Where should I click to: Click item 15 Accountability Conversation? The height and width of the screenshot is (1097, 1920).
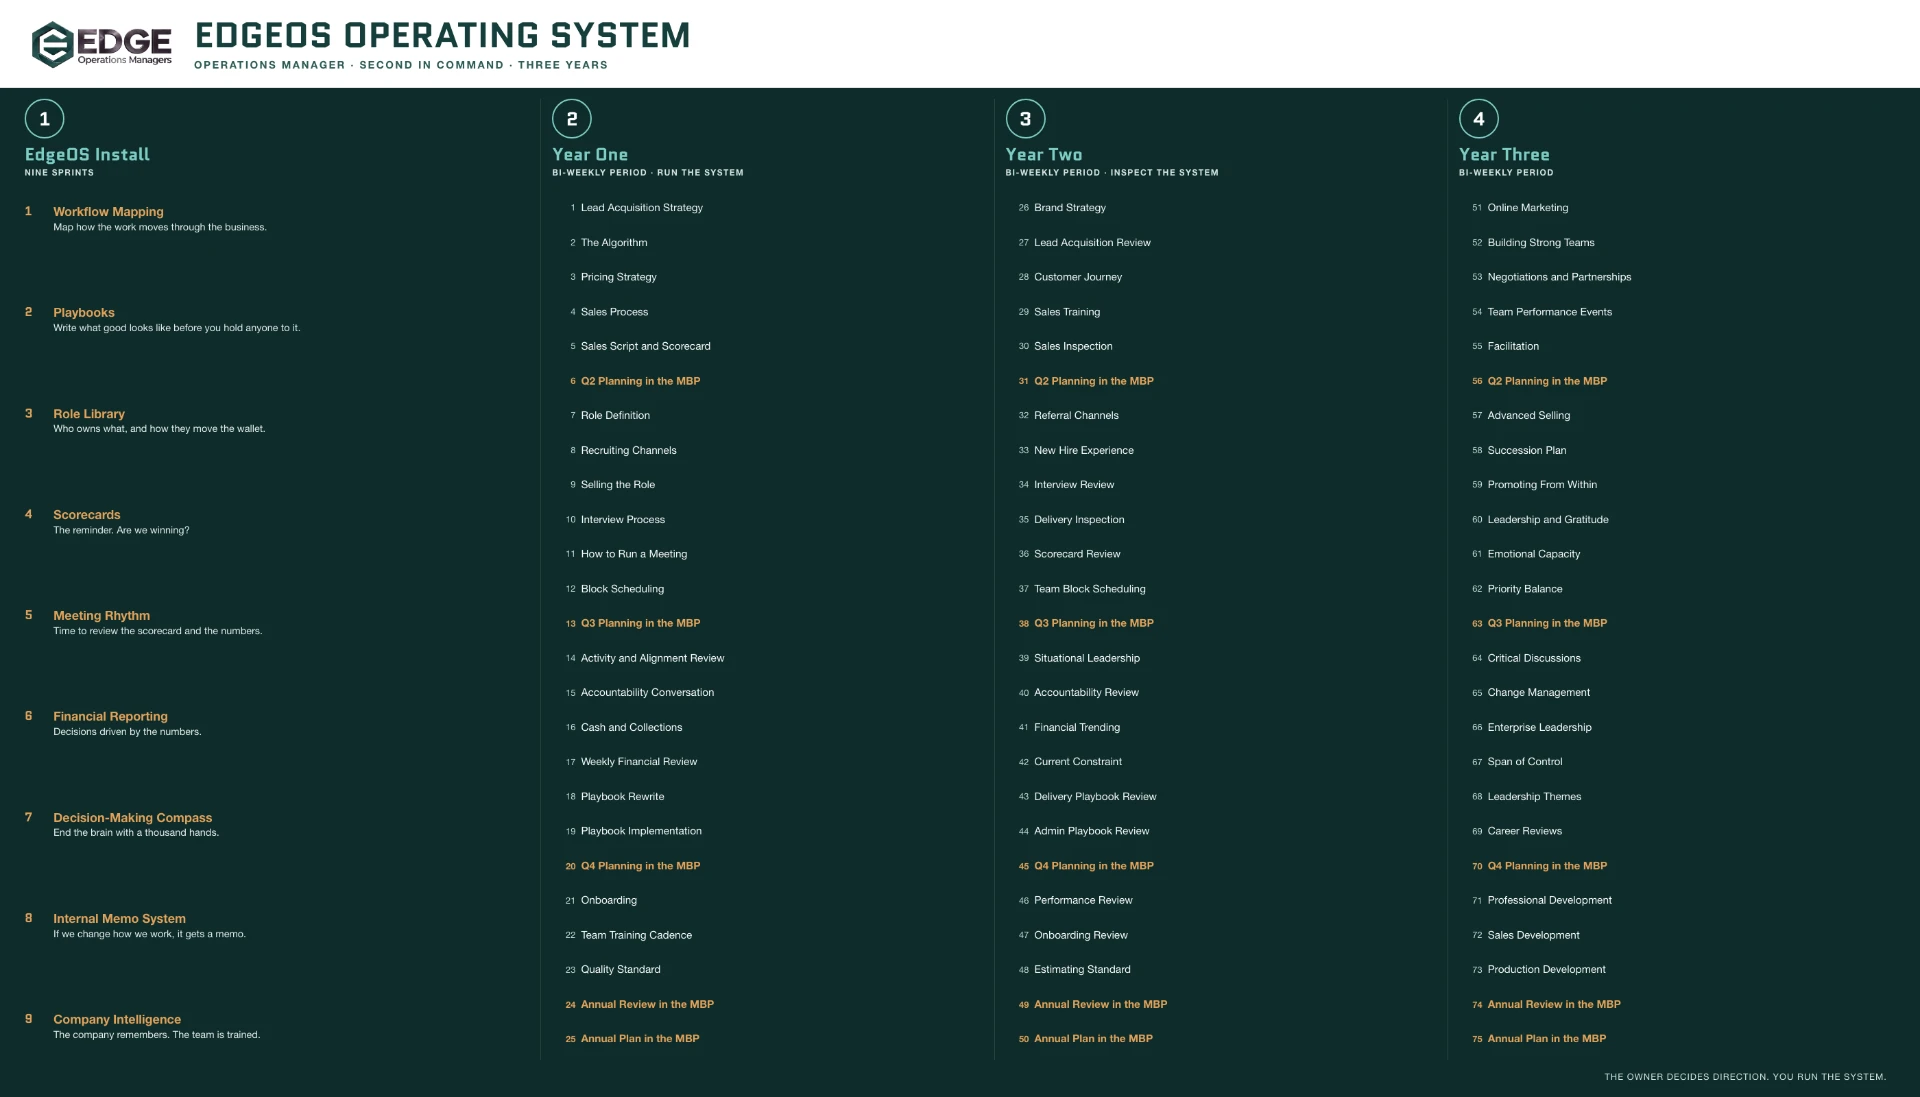coord(639,693)
